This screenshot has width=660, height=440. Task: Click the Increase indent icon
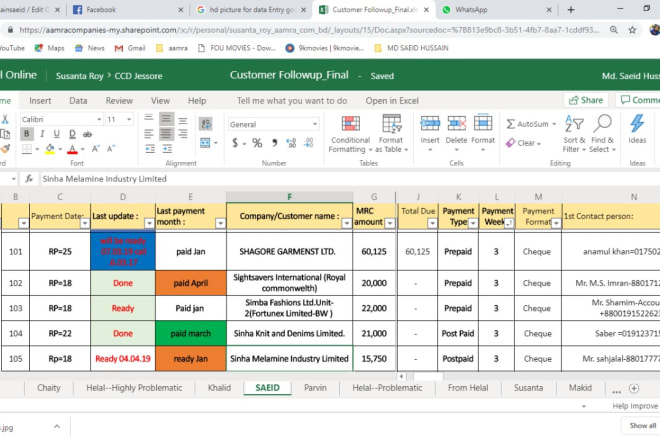(167, 149)
